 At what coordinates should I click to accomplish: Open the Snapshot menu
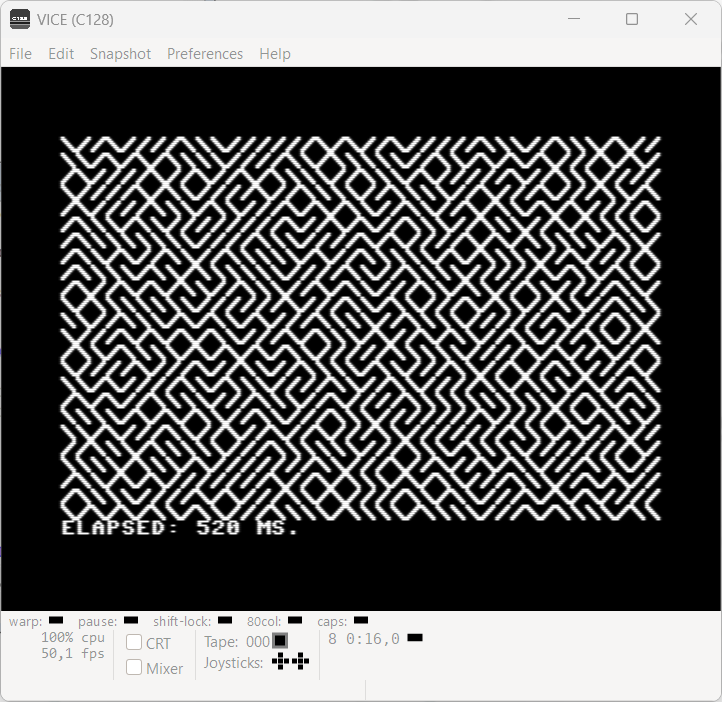120,54
